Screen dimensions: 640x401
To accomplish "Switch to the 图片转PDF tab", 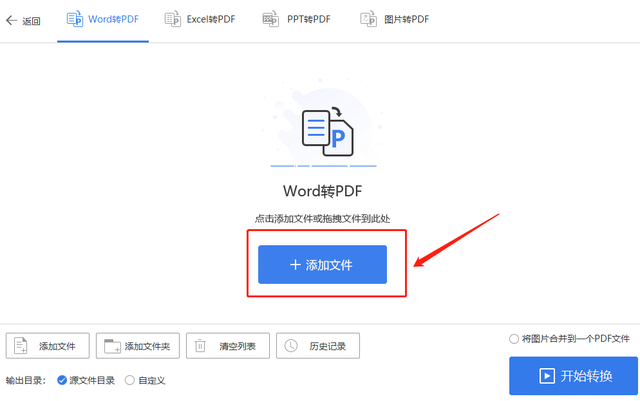I will (394, 20).
